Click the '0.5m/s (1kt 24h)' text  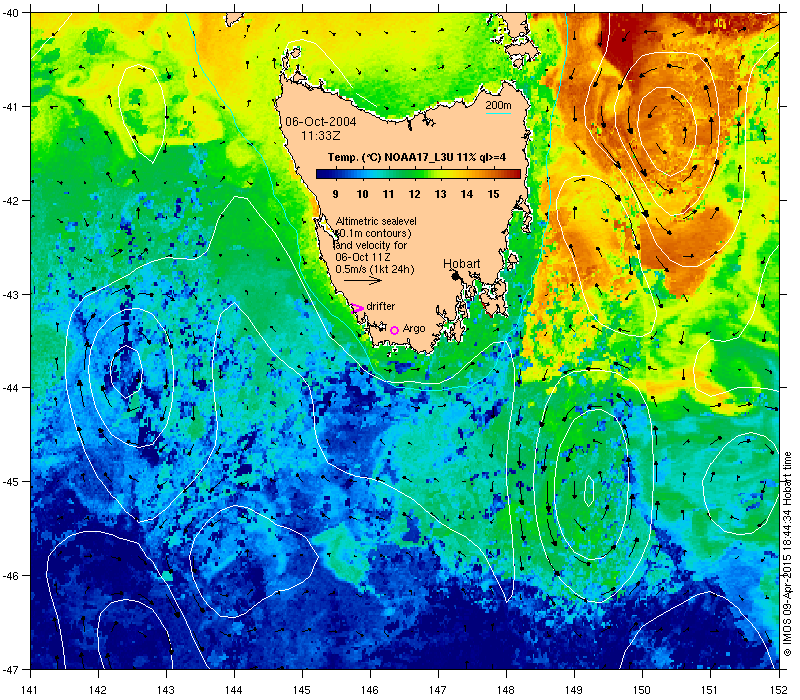pyautogui.click(x=375, y=269)
